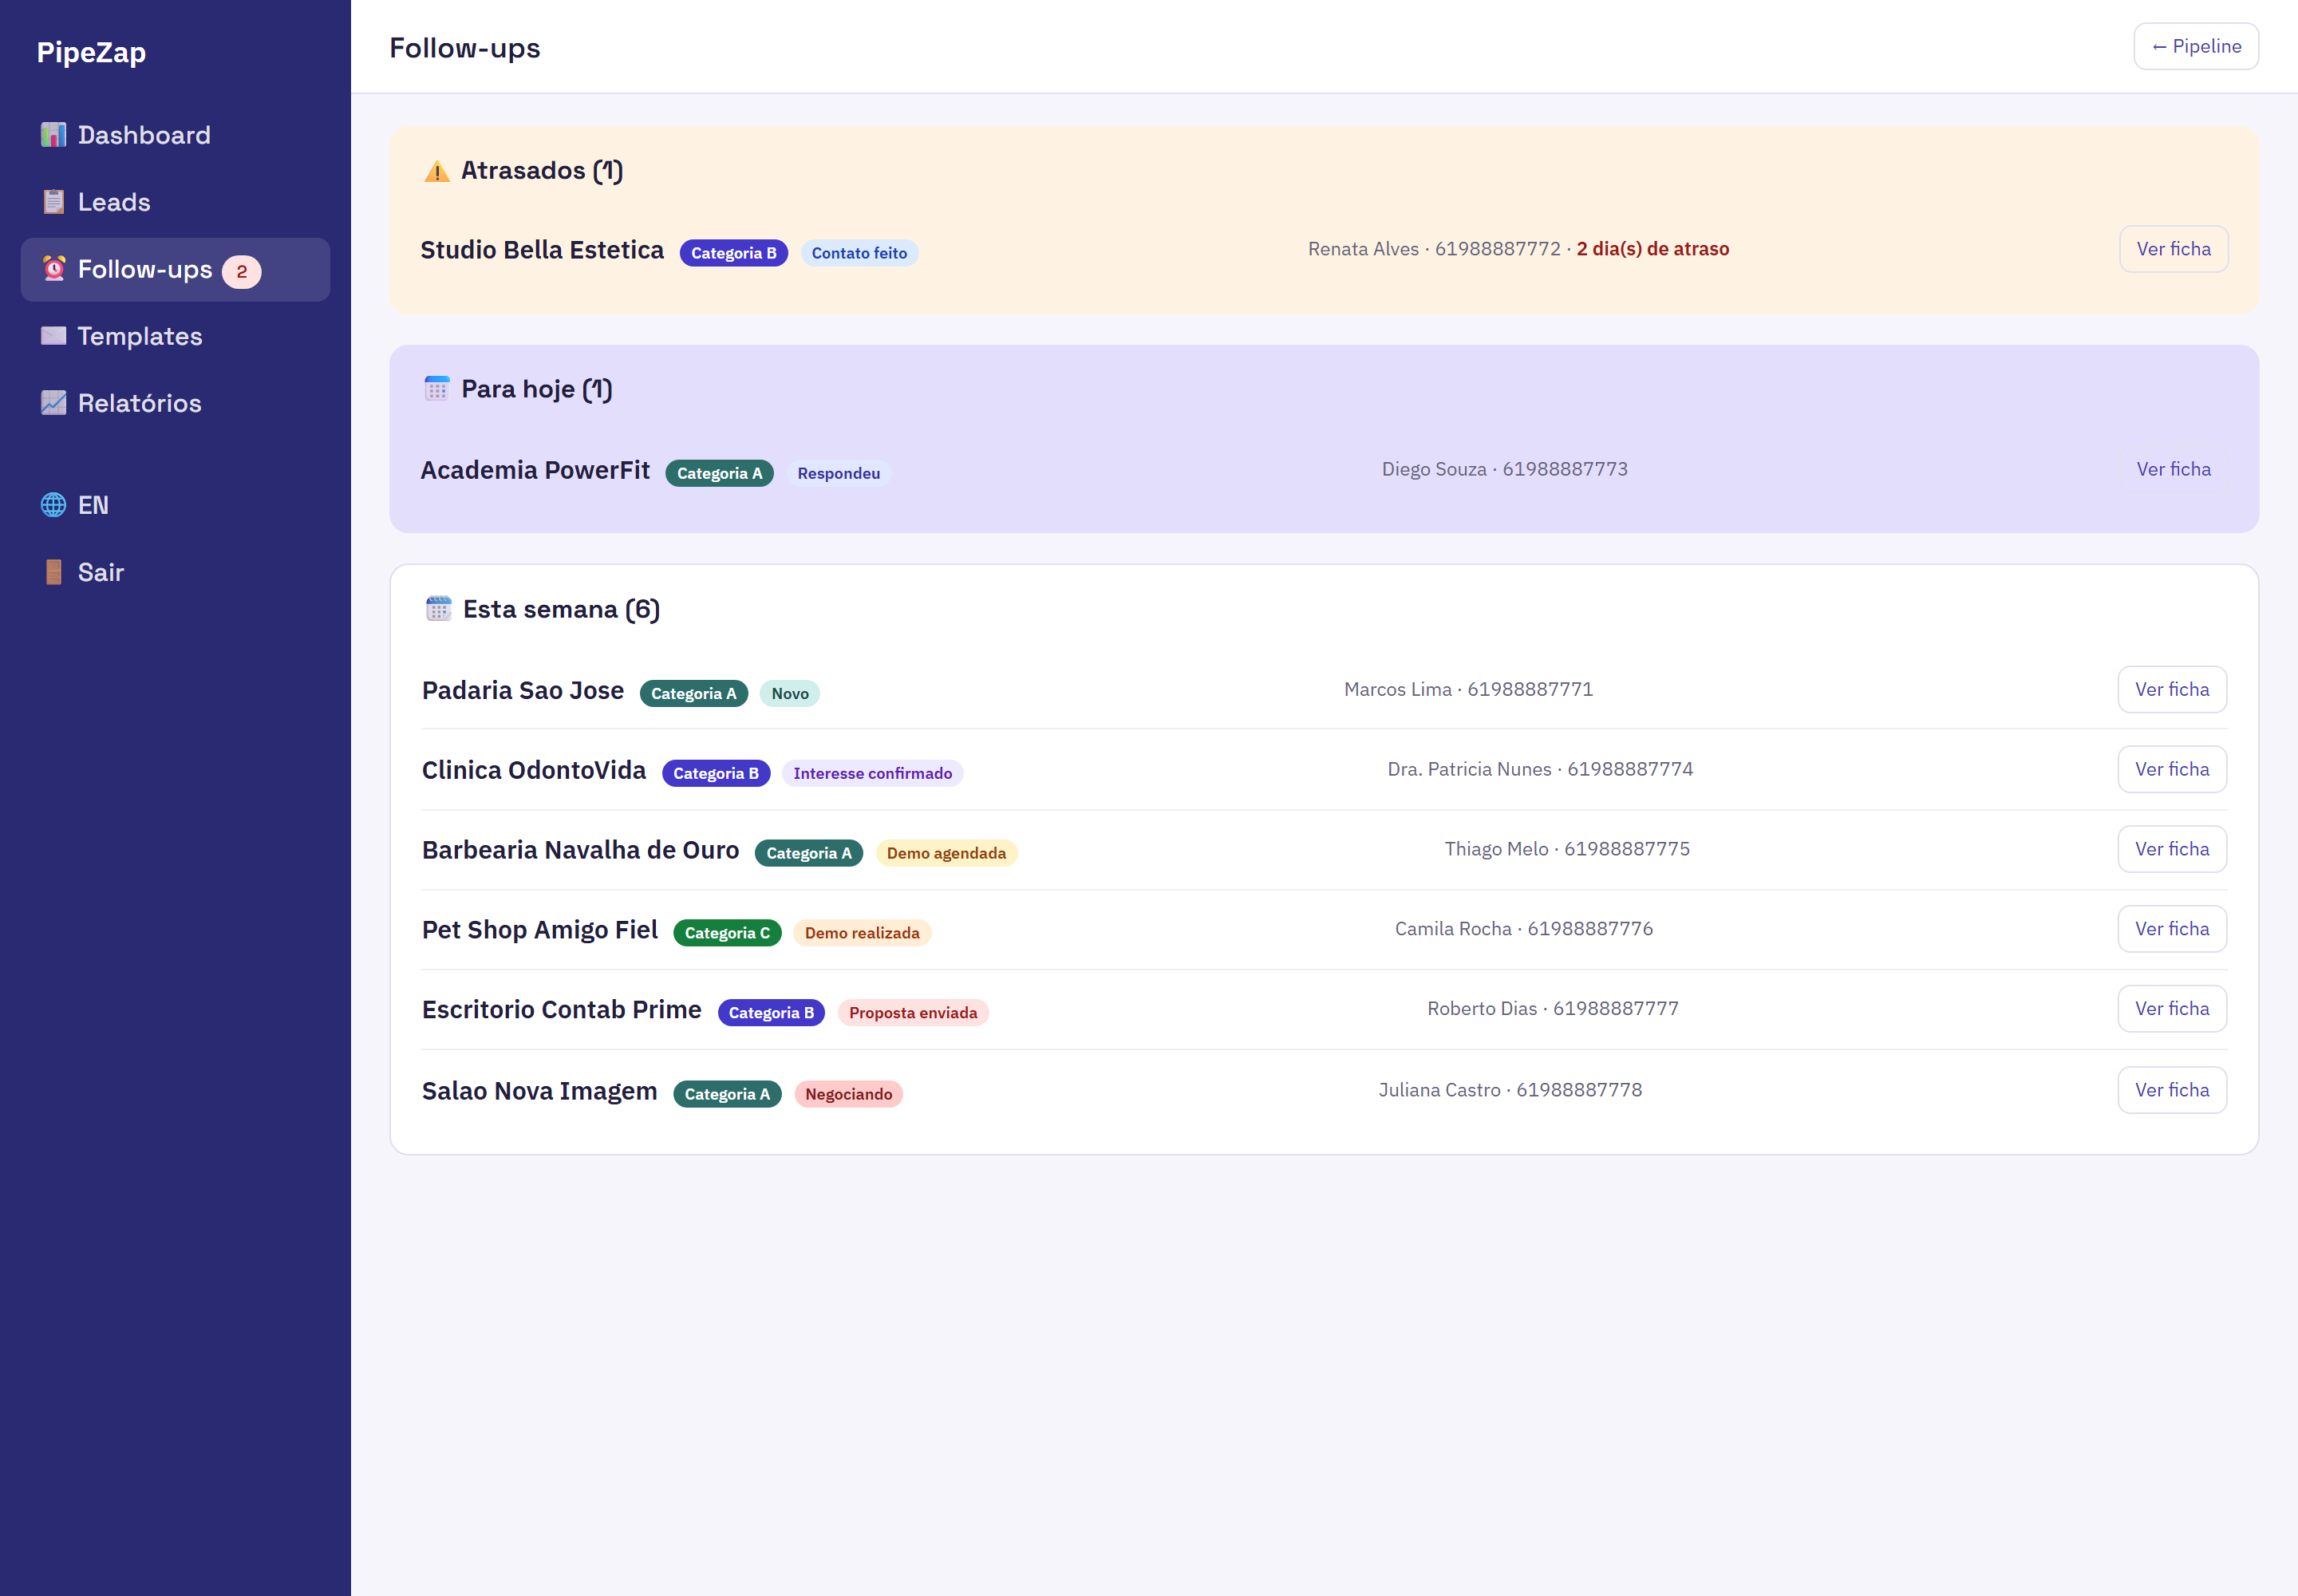The image size is (2298, 1596).
Task: Click the Studio Bella Estetica lead name
Action: [542, 250]
